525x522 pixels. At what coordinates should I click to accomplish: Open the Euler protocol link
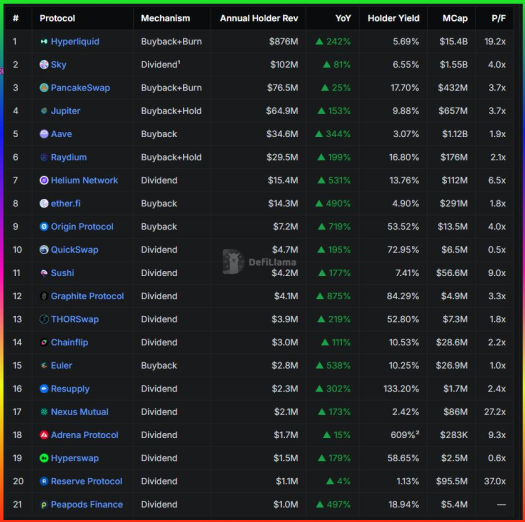[61, 365]
